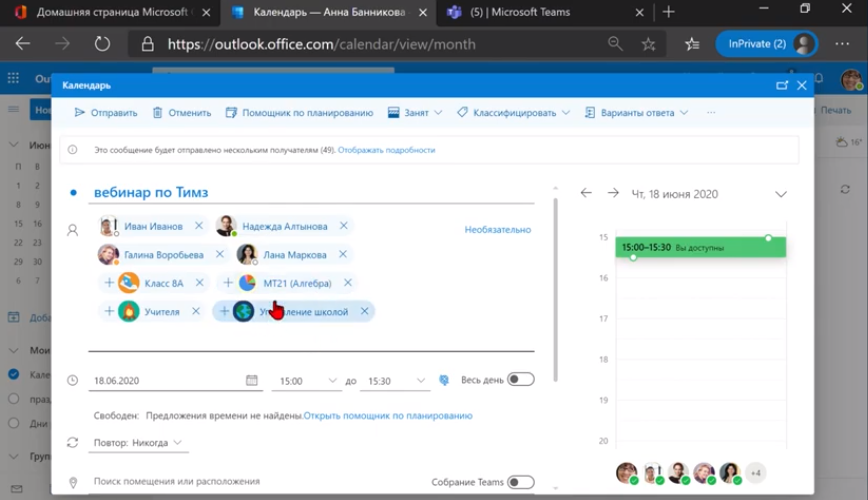Remove the Класс 8А group
The image size is (868, 500).
click(x=199, y=282)
